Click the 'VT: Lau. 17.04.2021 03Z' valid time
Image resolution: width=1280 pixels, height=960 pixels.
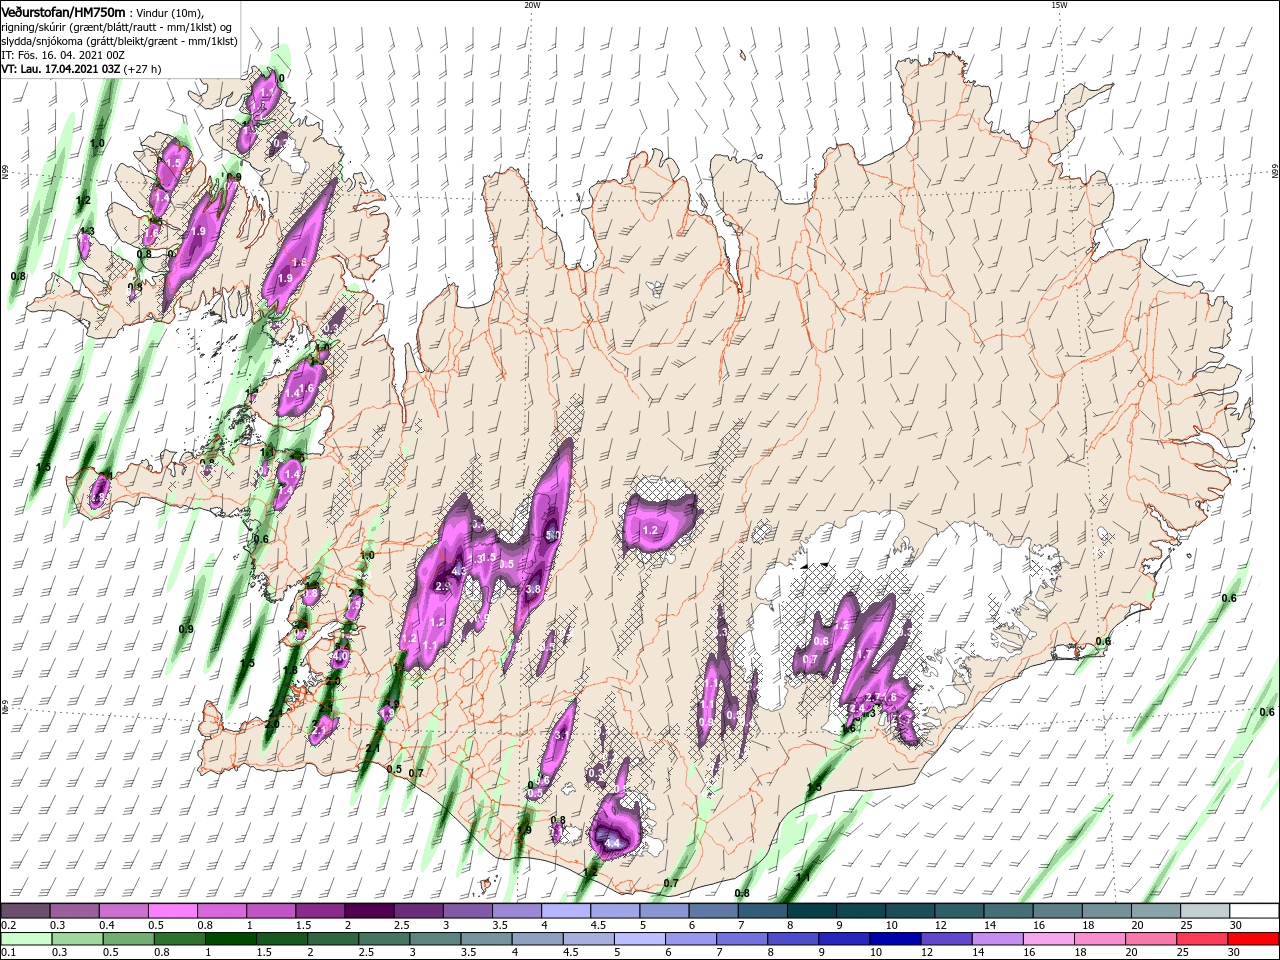[61, 69]
